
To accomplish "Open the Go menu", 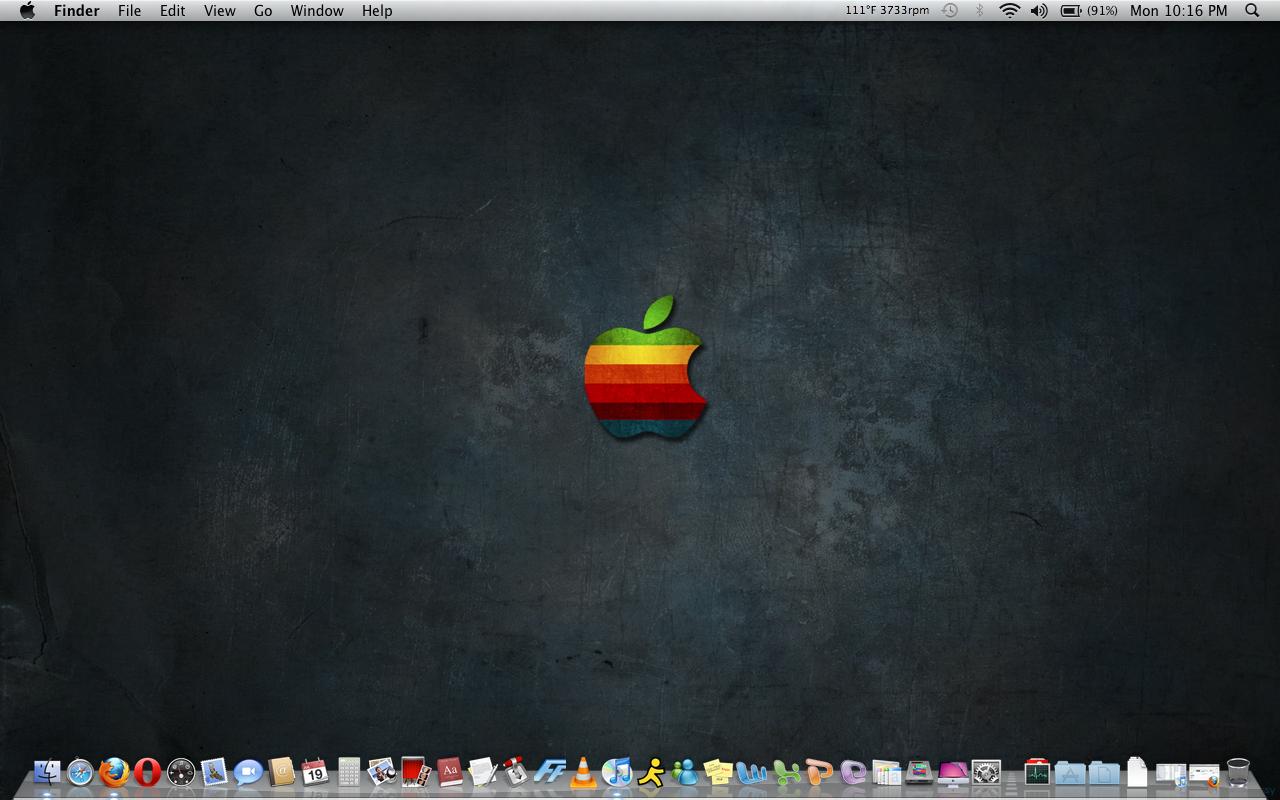I will pyautogui.click(x=263, y=11).
